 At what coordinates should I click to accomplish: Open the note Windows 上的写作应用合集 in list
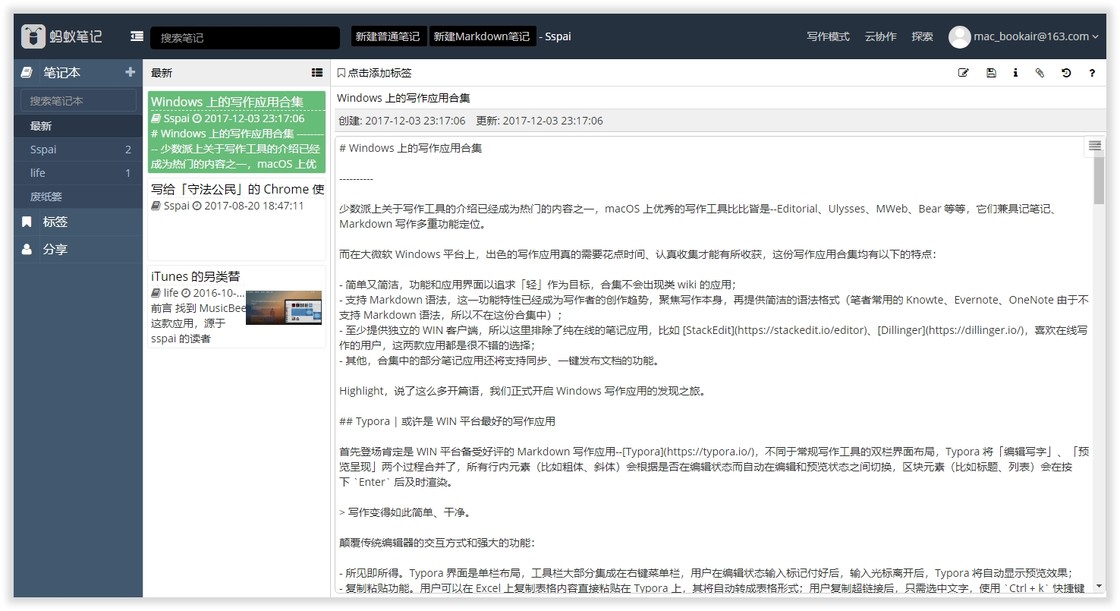[236, 132]
